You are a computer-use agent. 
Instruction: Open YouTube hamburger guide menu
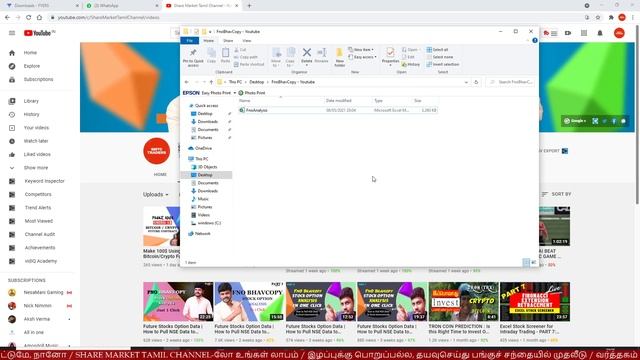[x=12, y=33]
